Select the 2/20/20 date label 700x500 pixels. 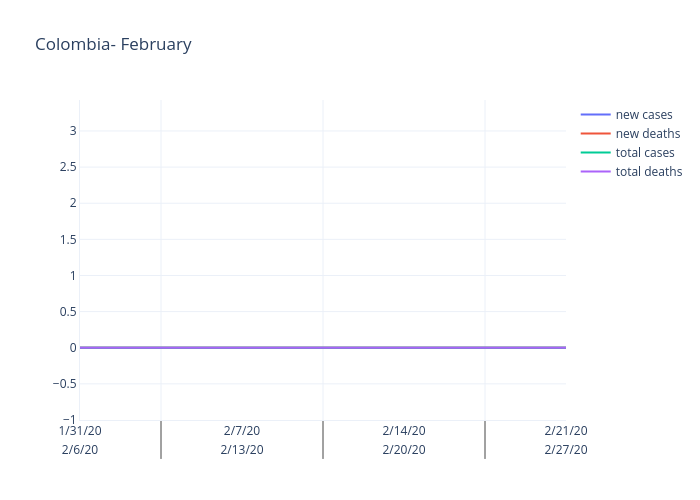(x=404, y=450)
